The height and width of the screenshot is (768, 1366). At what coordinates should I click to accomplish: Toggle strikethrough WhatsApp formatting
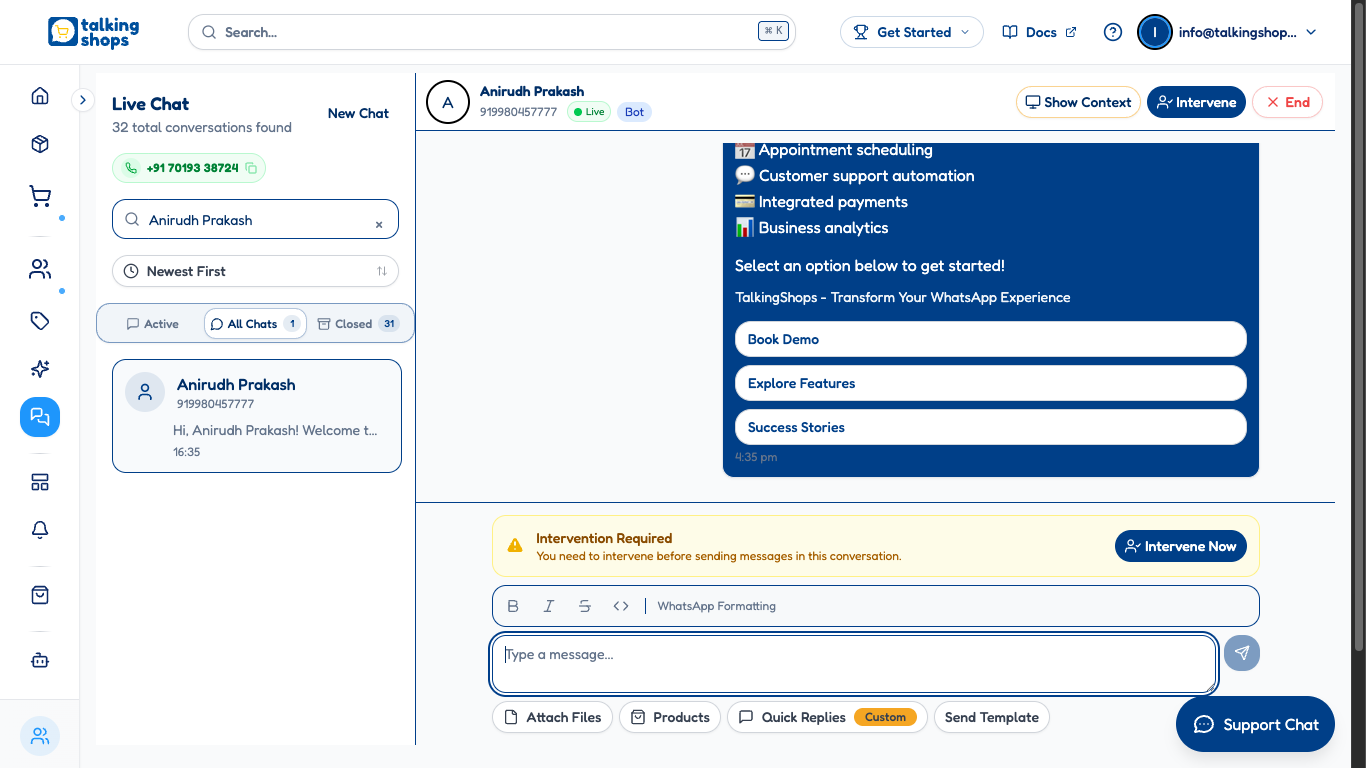[585, 606]
